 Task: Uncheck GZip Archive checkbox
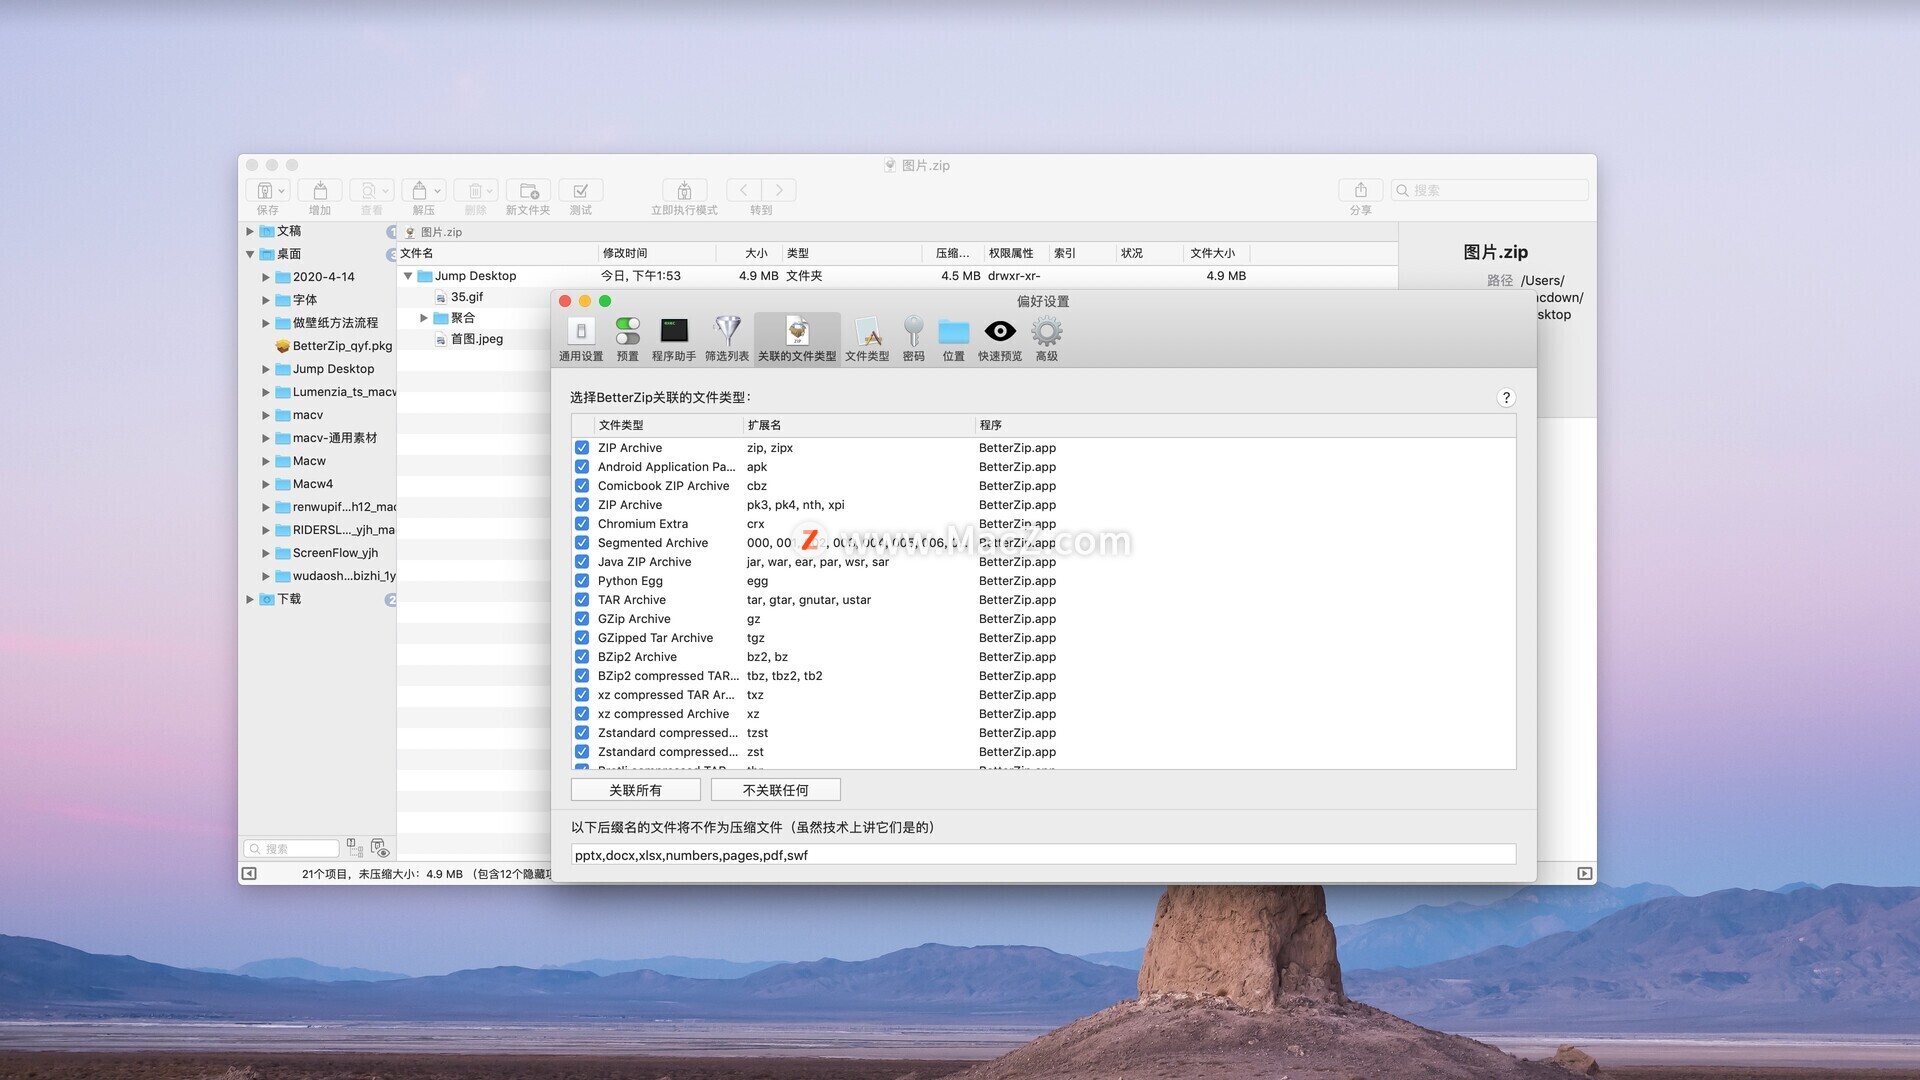click(582, 619)
